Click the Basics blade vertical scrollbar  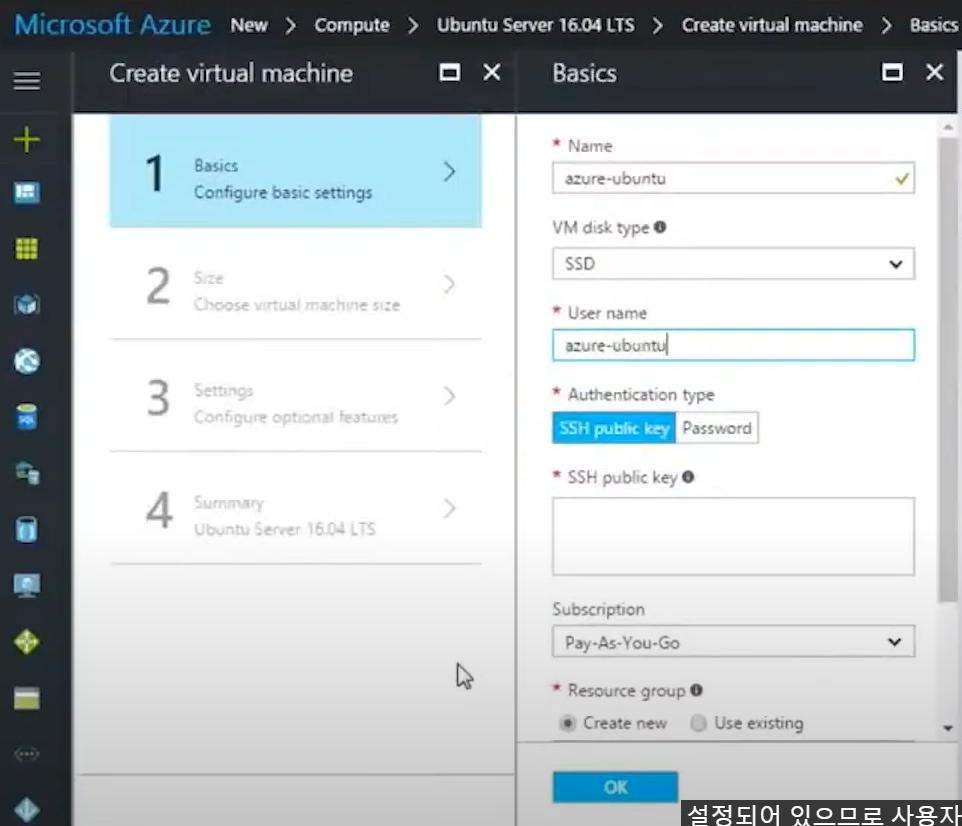[948, 370]
